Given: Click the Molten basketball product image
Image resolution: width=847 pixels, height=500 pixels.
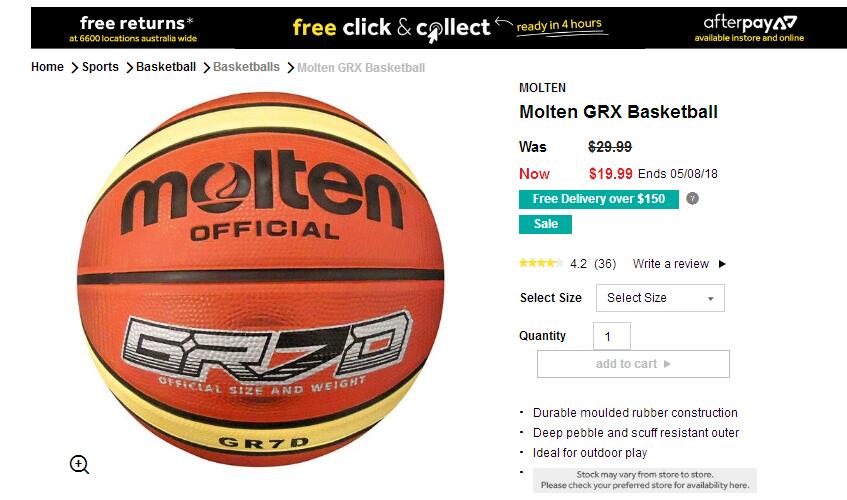Looking at the screenshot, I should click(x=260, y=279).
